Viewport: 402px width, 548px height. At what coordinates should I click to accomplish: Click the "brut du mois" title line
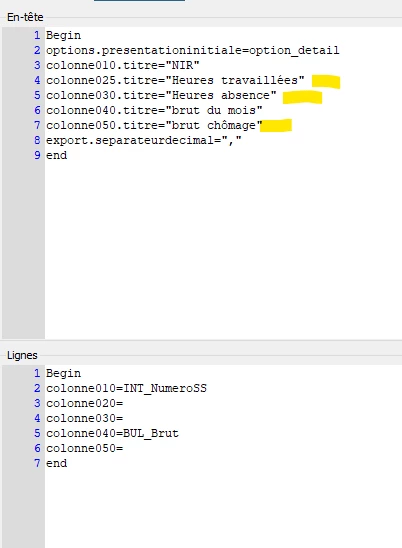154,110
